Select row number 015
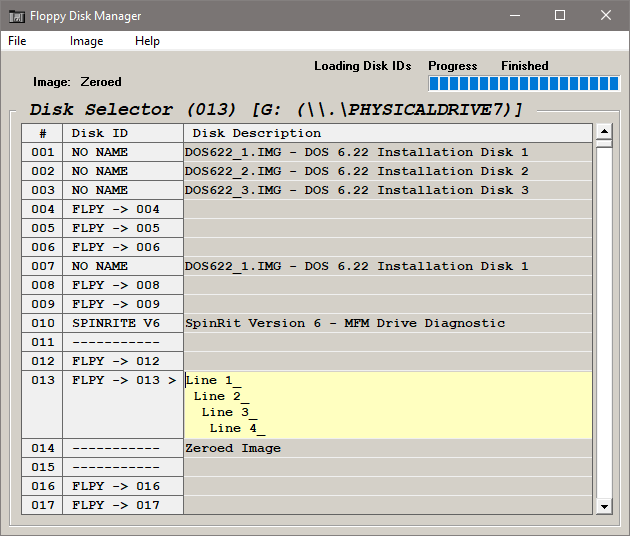 (x=43, y=467)
